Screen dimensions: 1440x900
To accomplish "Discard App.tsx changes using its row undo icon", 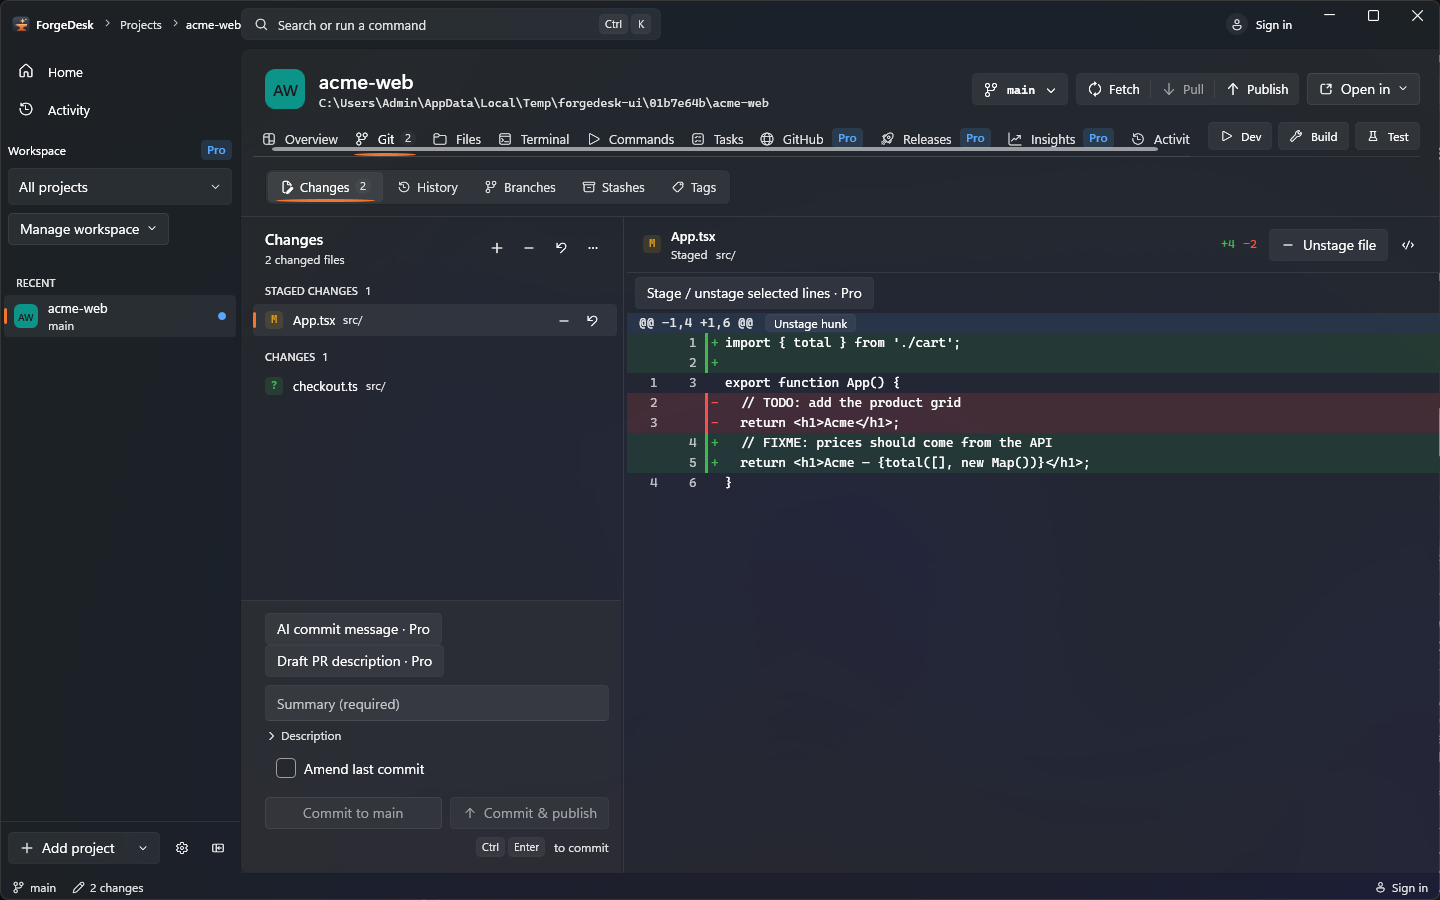I will point(592,321).
